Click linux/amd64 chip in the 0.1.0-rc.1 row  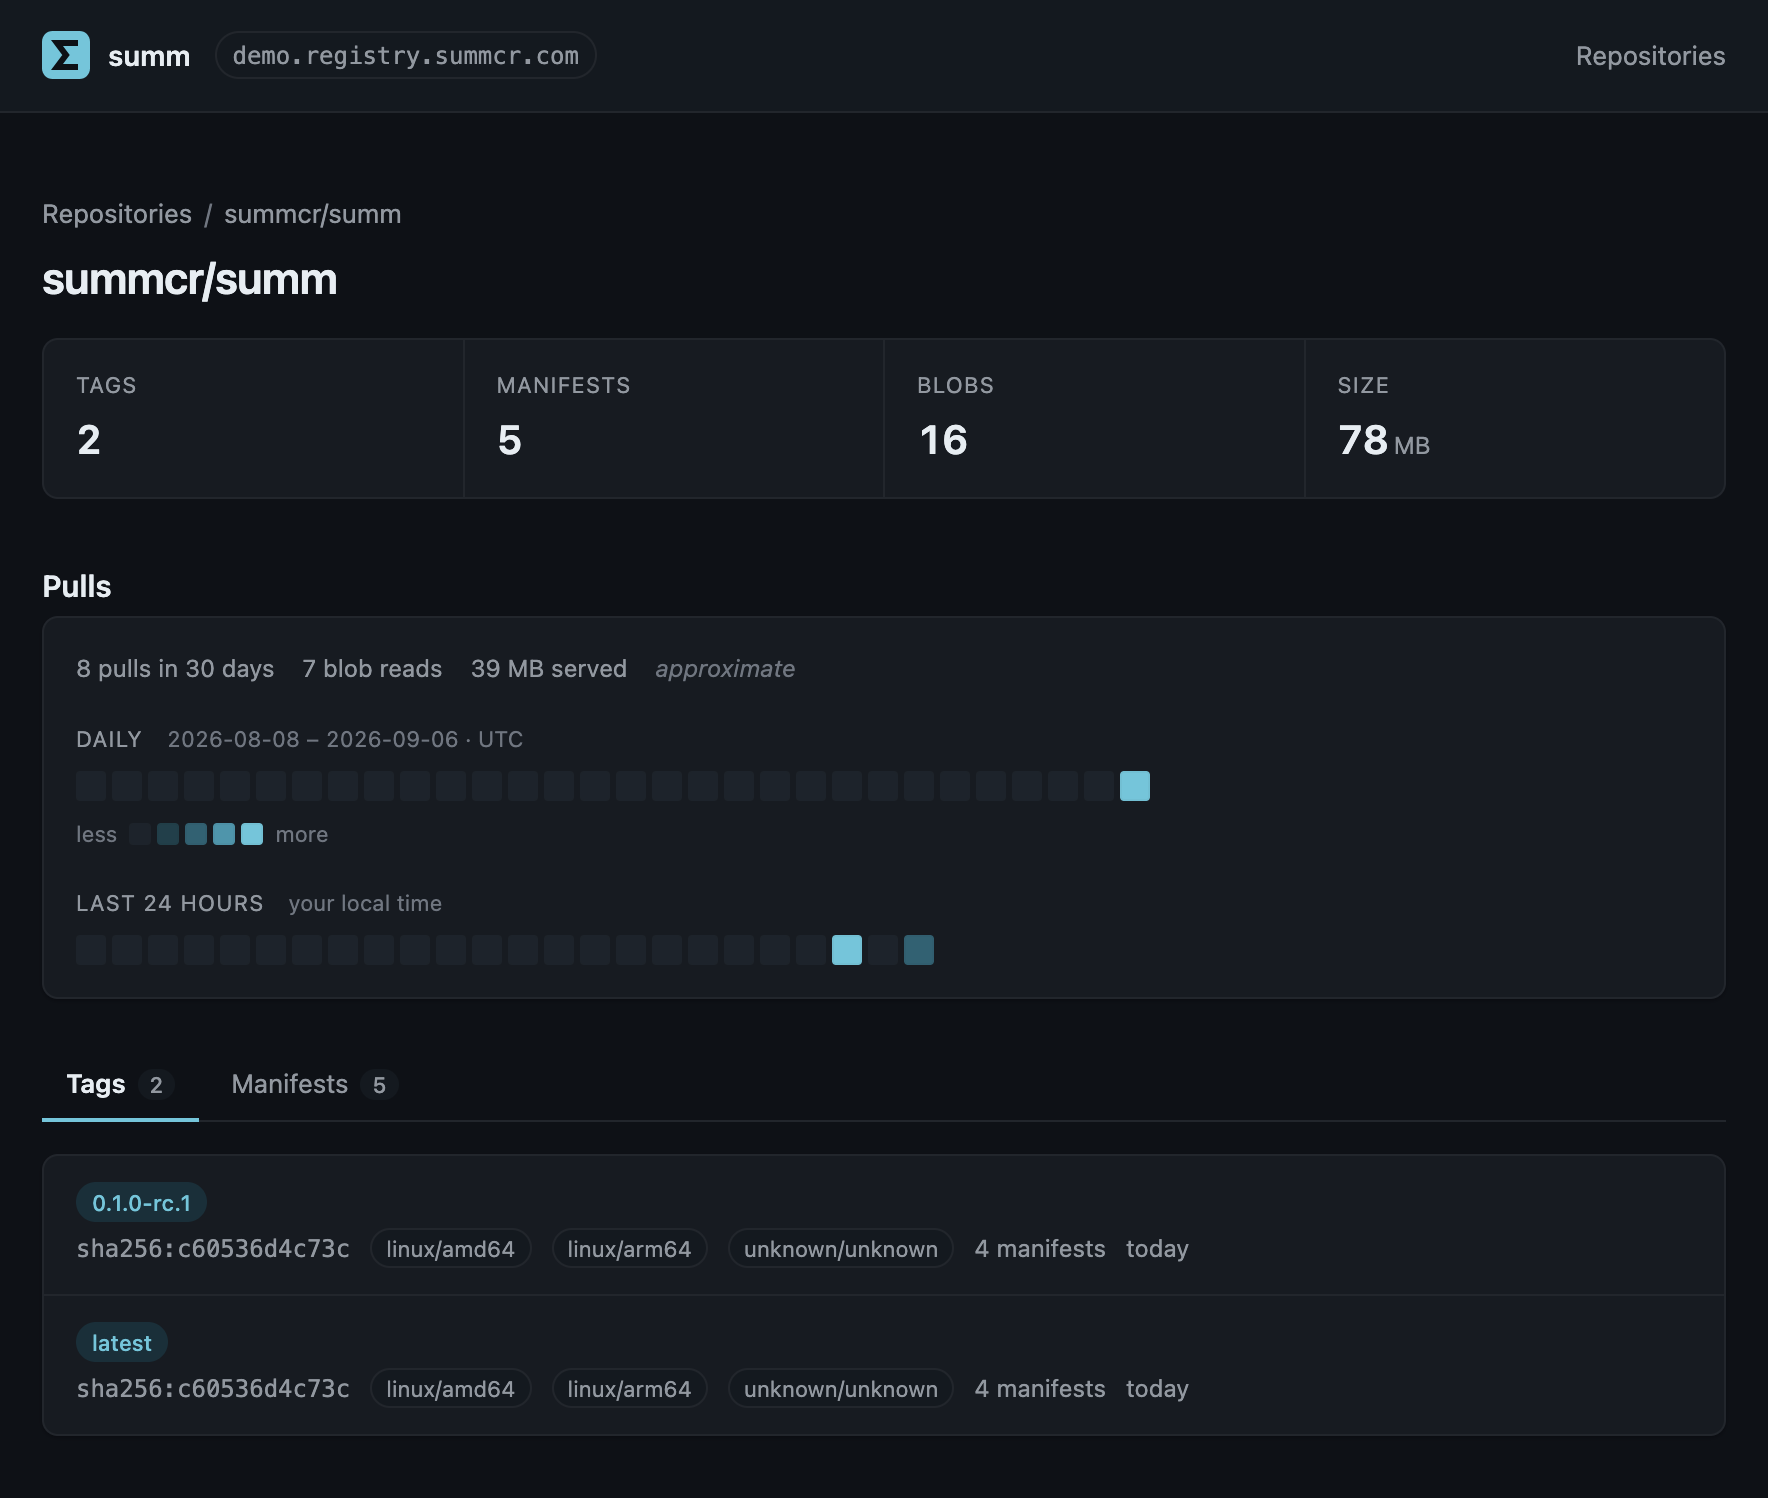pyautogui.click(x=450, y=1249)
